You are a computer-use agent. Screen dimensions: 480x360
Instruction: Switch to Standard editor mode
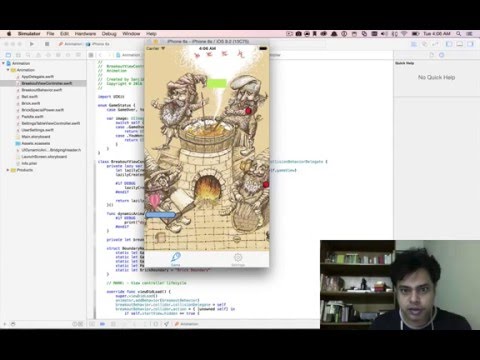pos(414,44)
